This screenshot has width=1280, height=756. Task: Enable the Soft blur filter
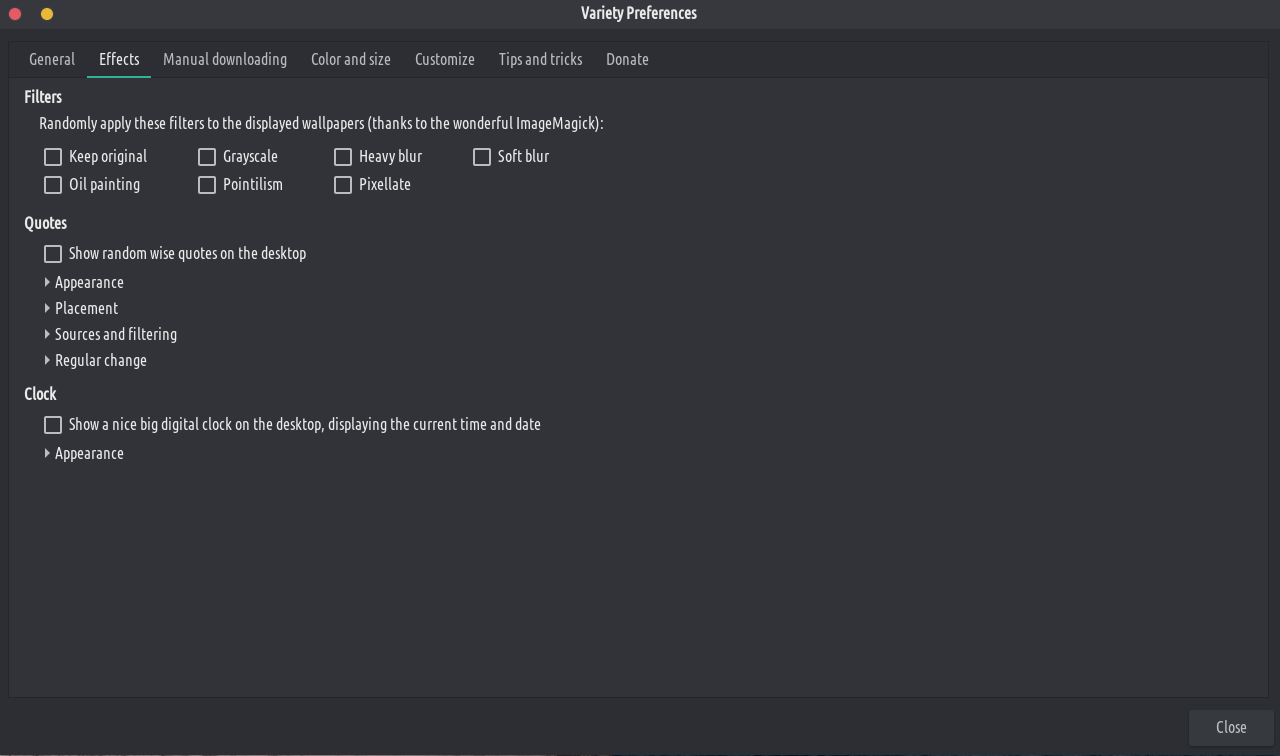pyautogui.click(x=482, y=157)
